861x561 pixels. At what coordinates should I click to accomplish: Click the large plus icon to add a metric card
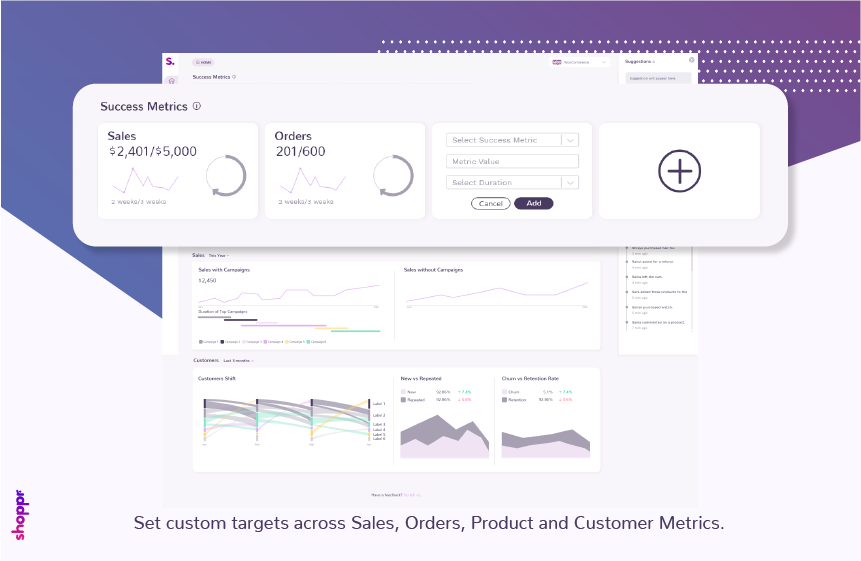pyautogui.click(x=679, y=171)
